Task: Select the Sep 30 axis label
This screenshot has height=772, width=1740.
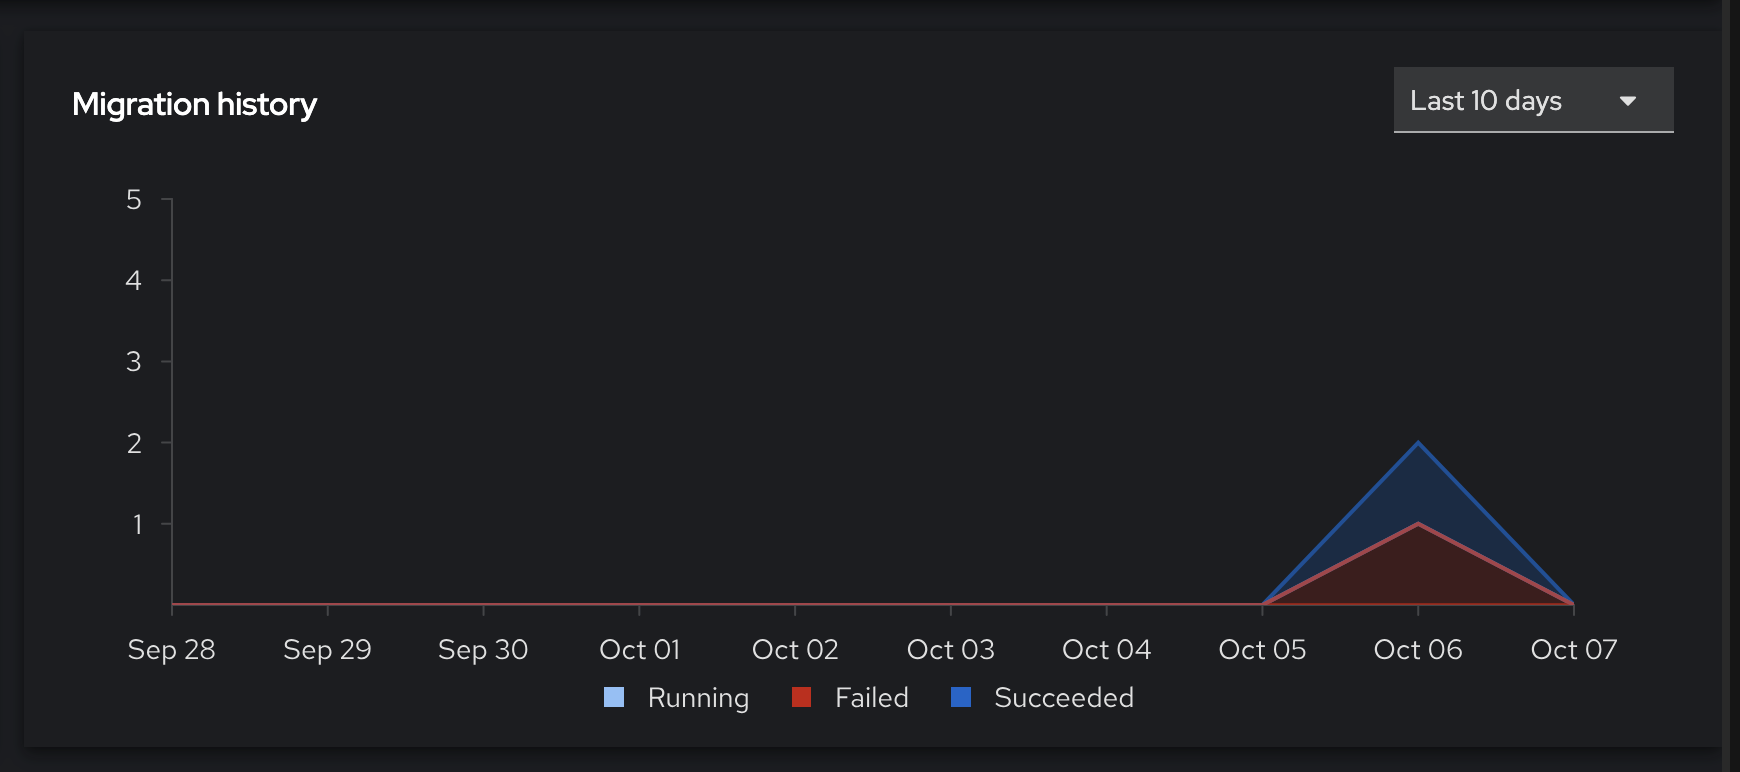Action: (483, 650)
